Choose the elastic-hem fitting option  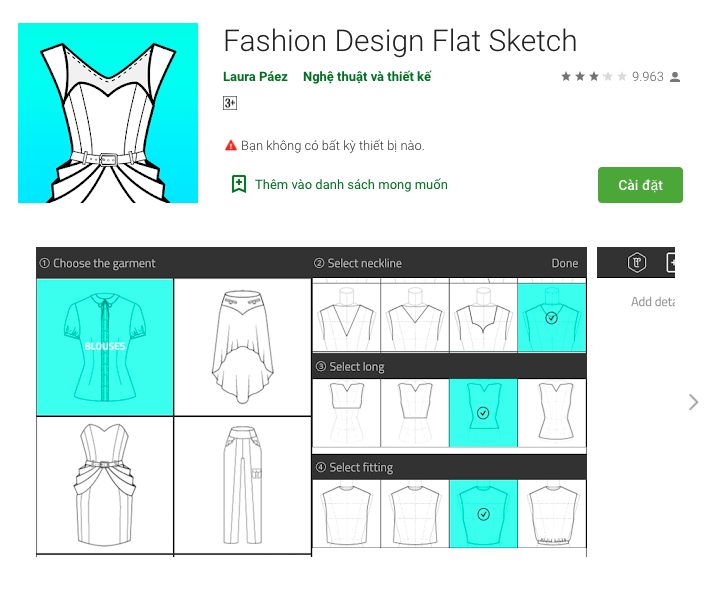(552, 514)
